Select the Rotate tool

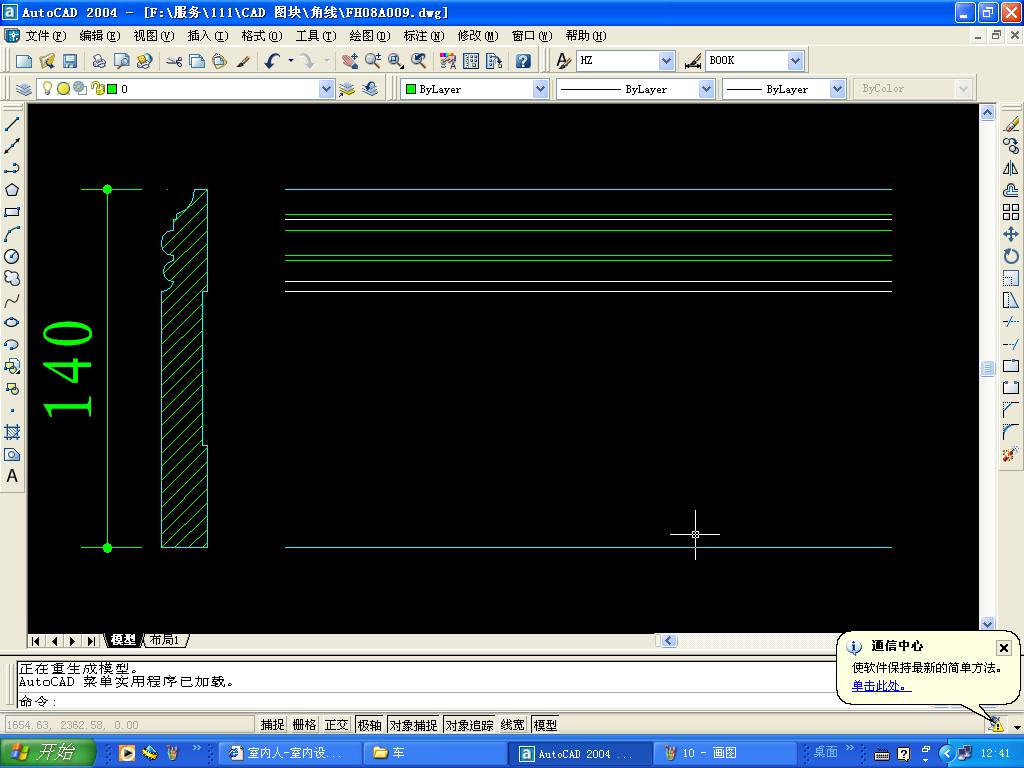1011,256
